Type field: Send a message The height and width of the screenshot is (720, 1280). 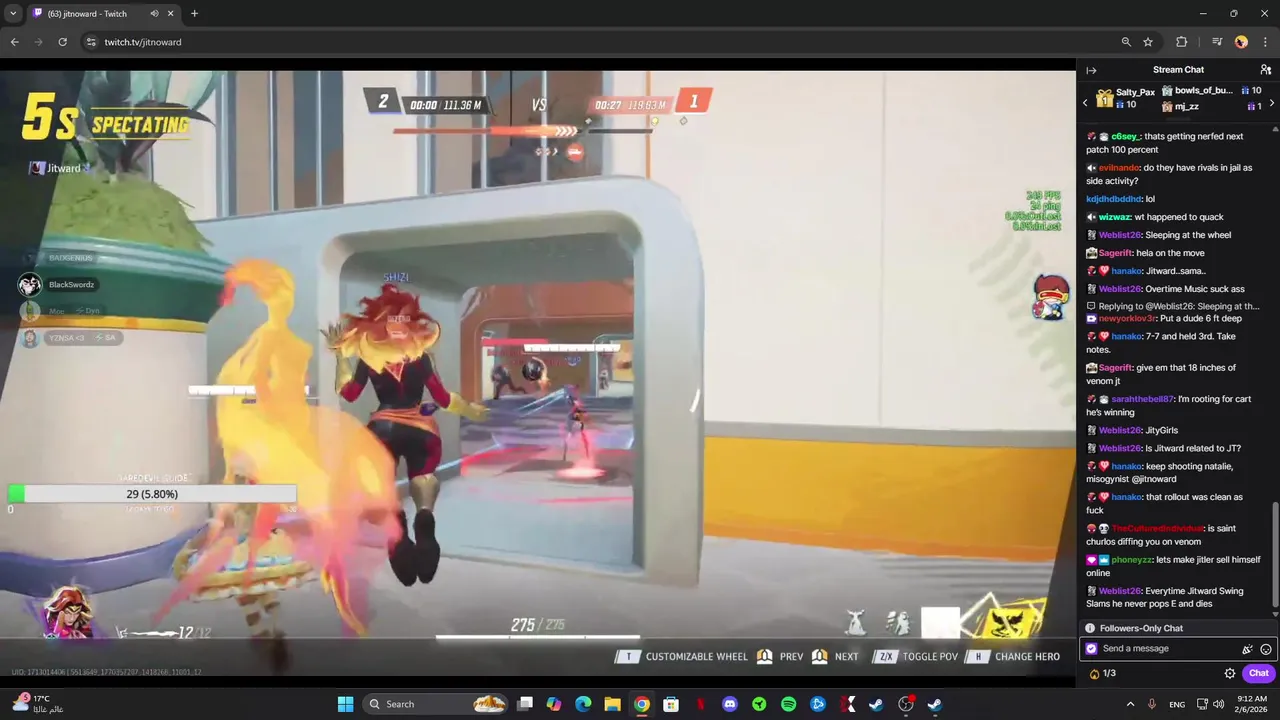[x=1168, y=648]
